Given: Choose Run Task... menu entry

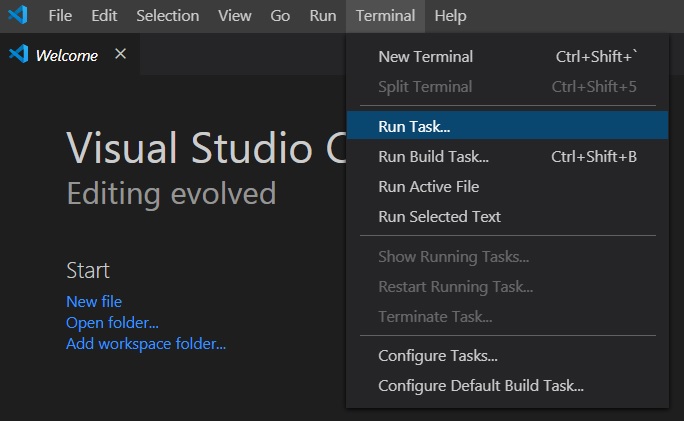Looking at the screenshot, I should [x=414, y=126].
